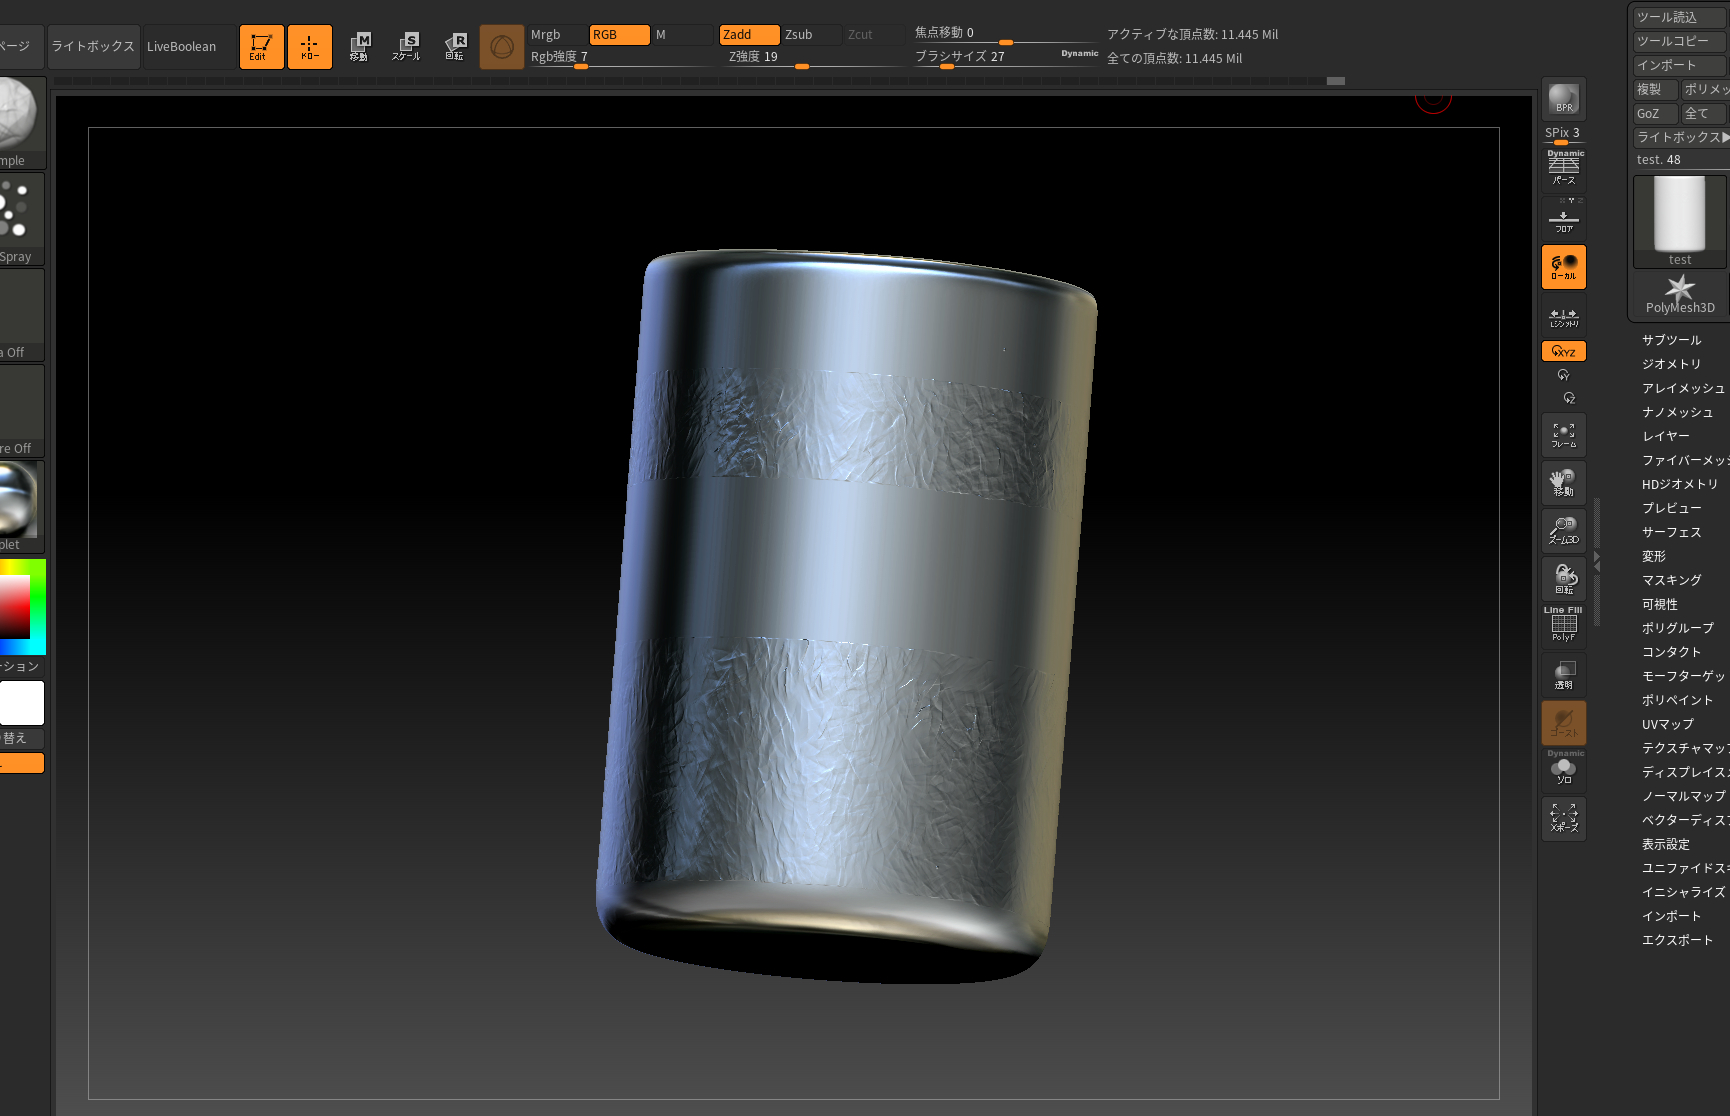Open the current brush thumbnail picker
The image size is (1730, 1116).
pos(20,122)
